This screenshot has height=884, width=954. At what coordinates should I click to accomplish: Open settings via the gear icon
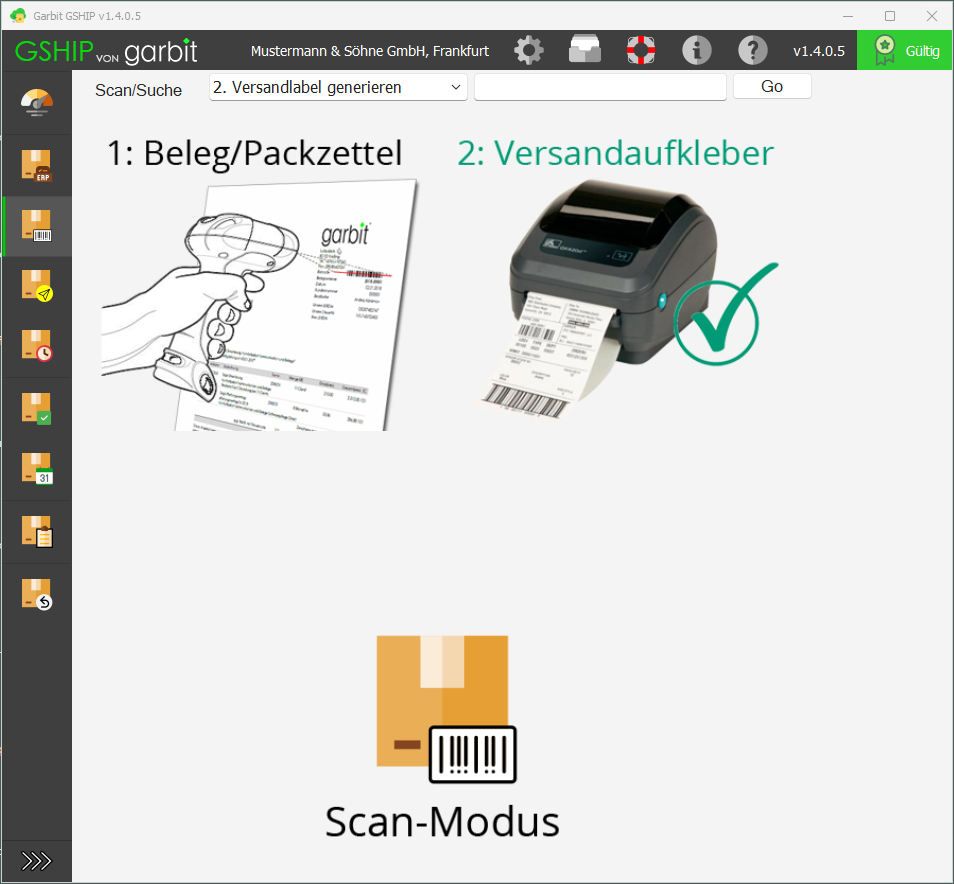(528, 50)
